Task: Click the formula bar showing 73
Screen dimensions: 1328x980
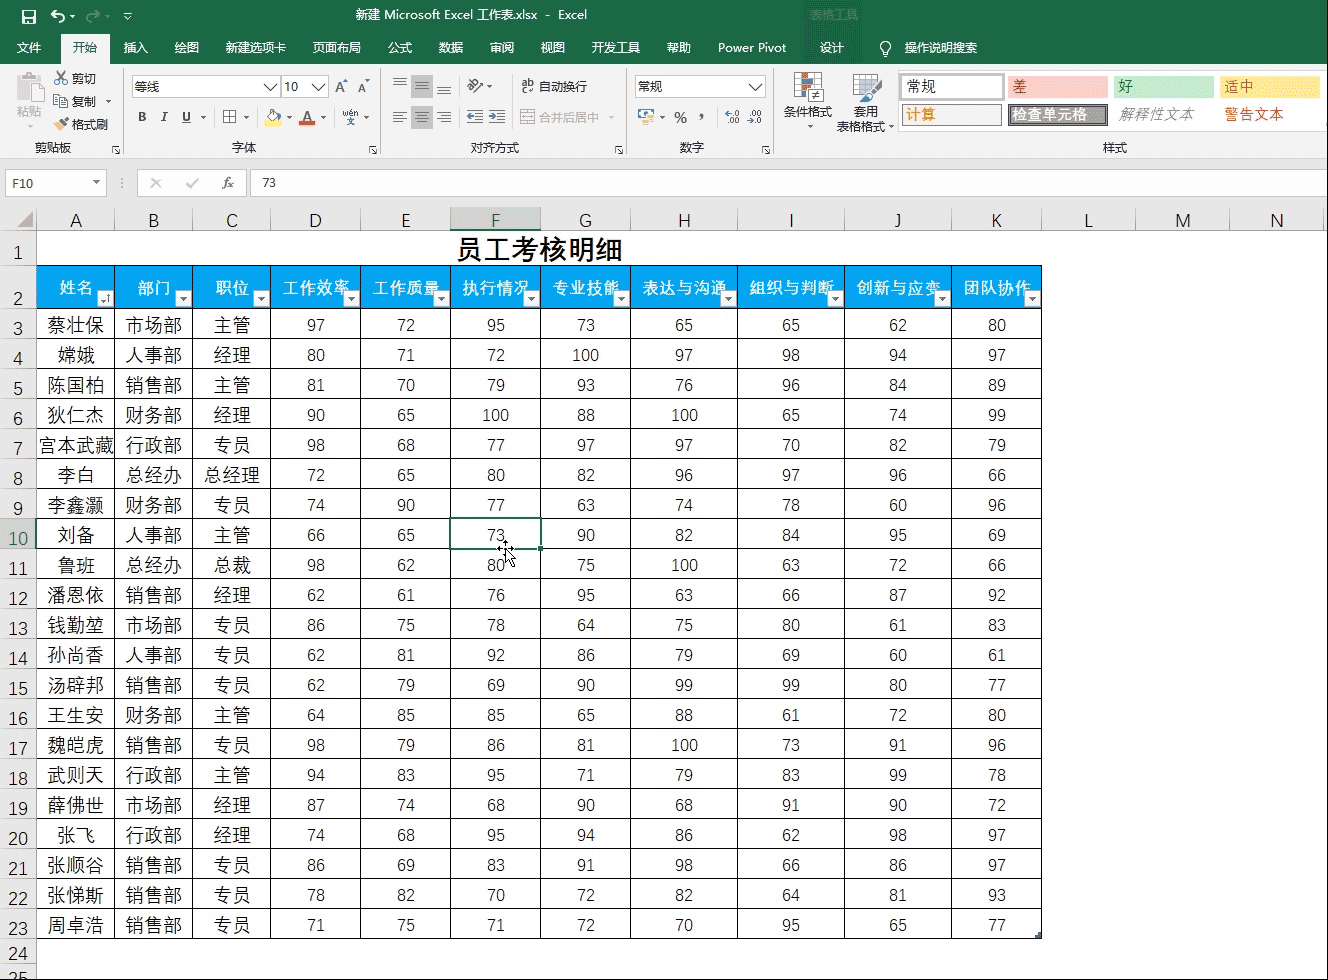Action: click(x=788, y=183)
